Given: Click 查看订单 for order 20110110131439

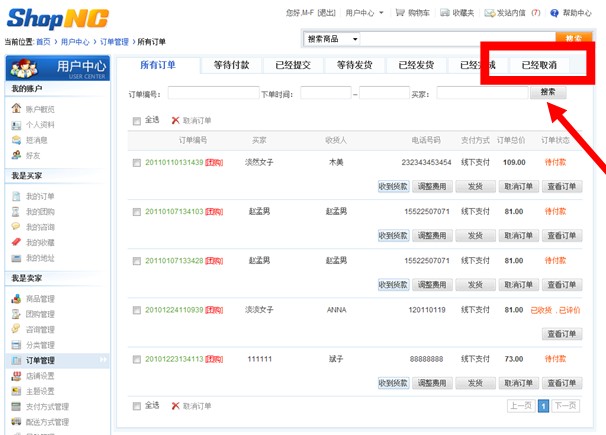Looking at the screenshot, I should (562, 187).
